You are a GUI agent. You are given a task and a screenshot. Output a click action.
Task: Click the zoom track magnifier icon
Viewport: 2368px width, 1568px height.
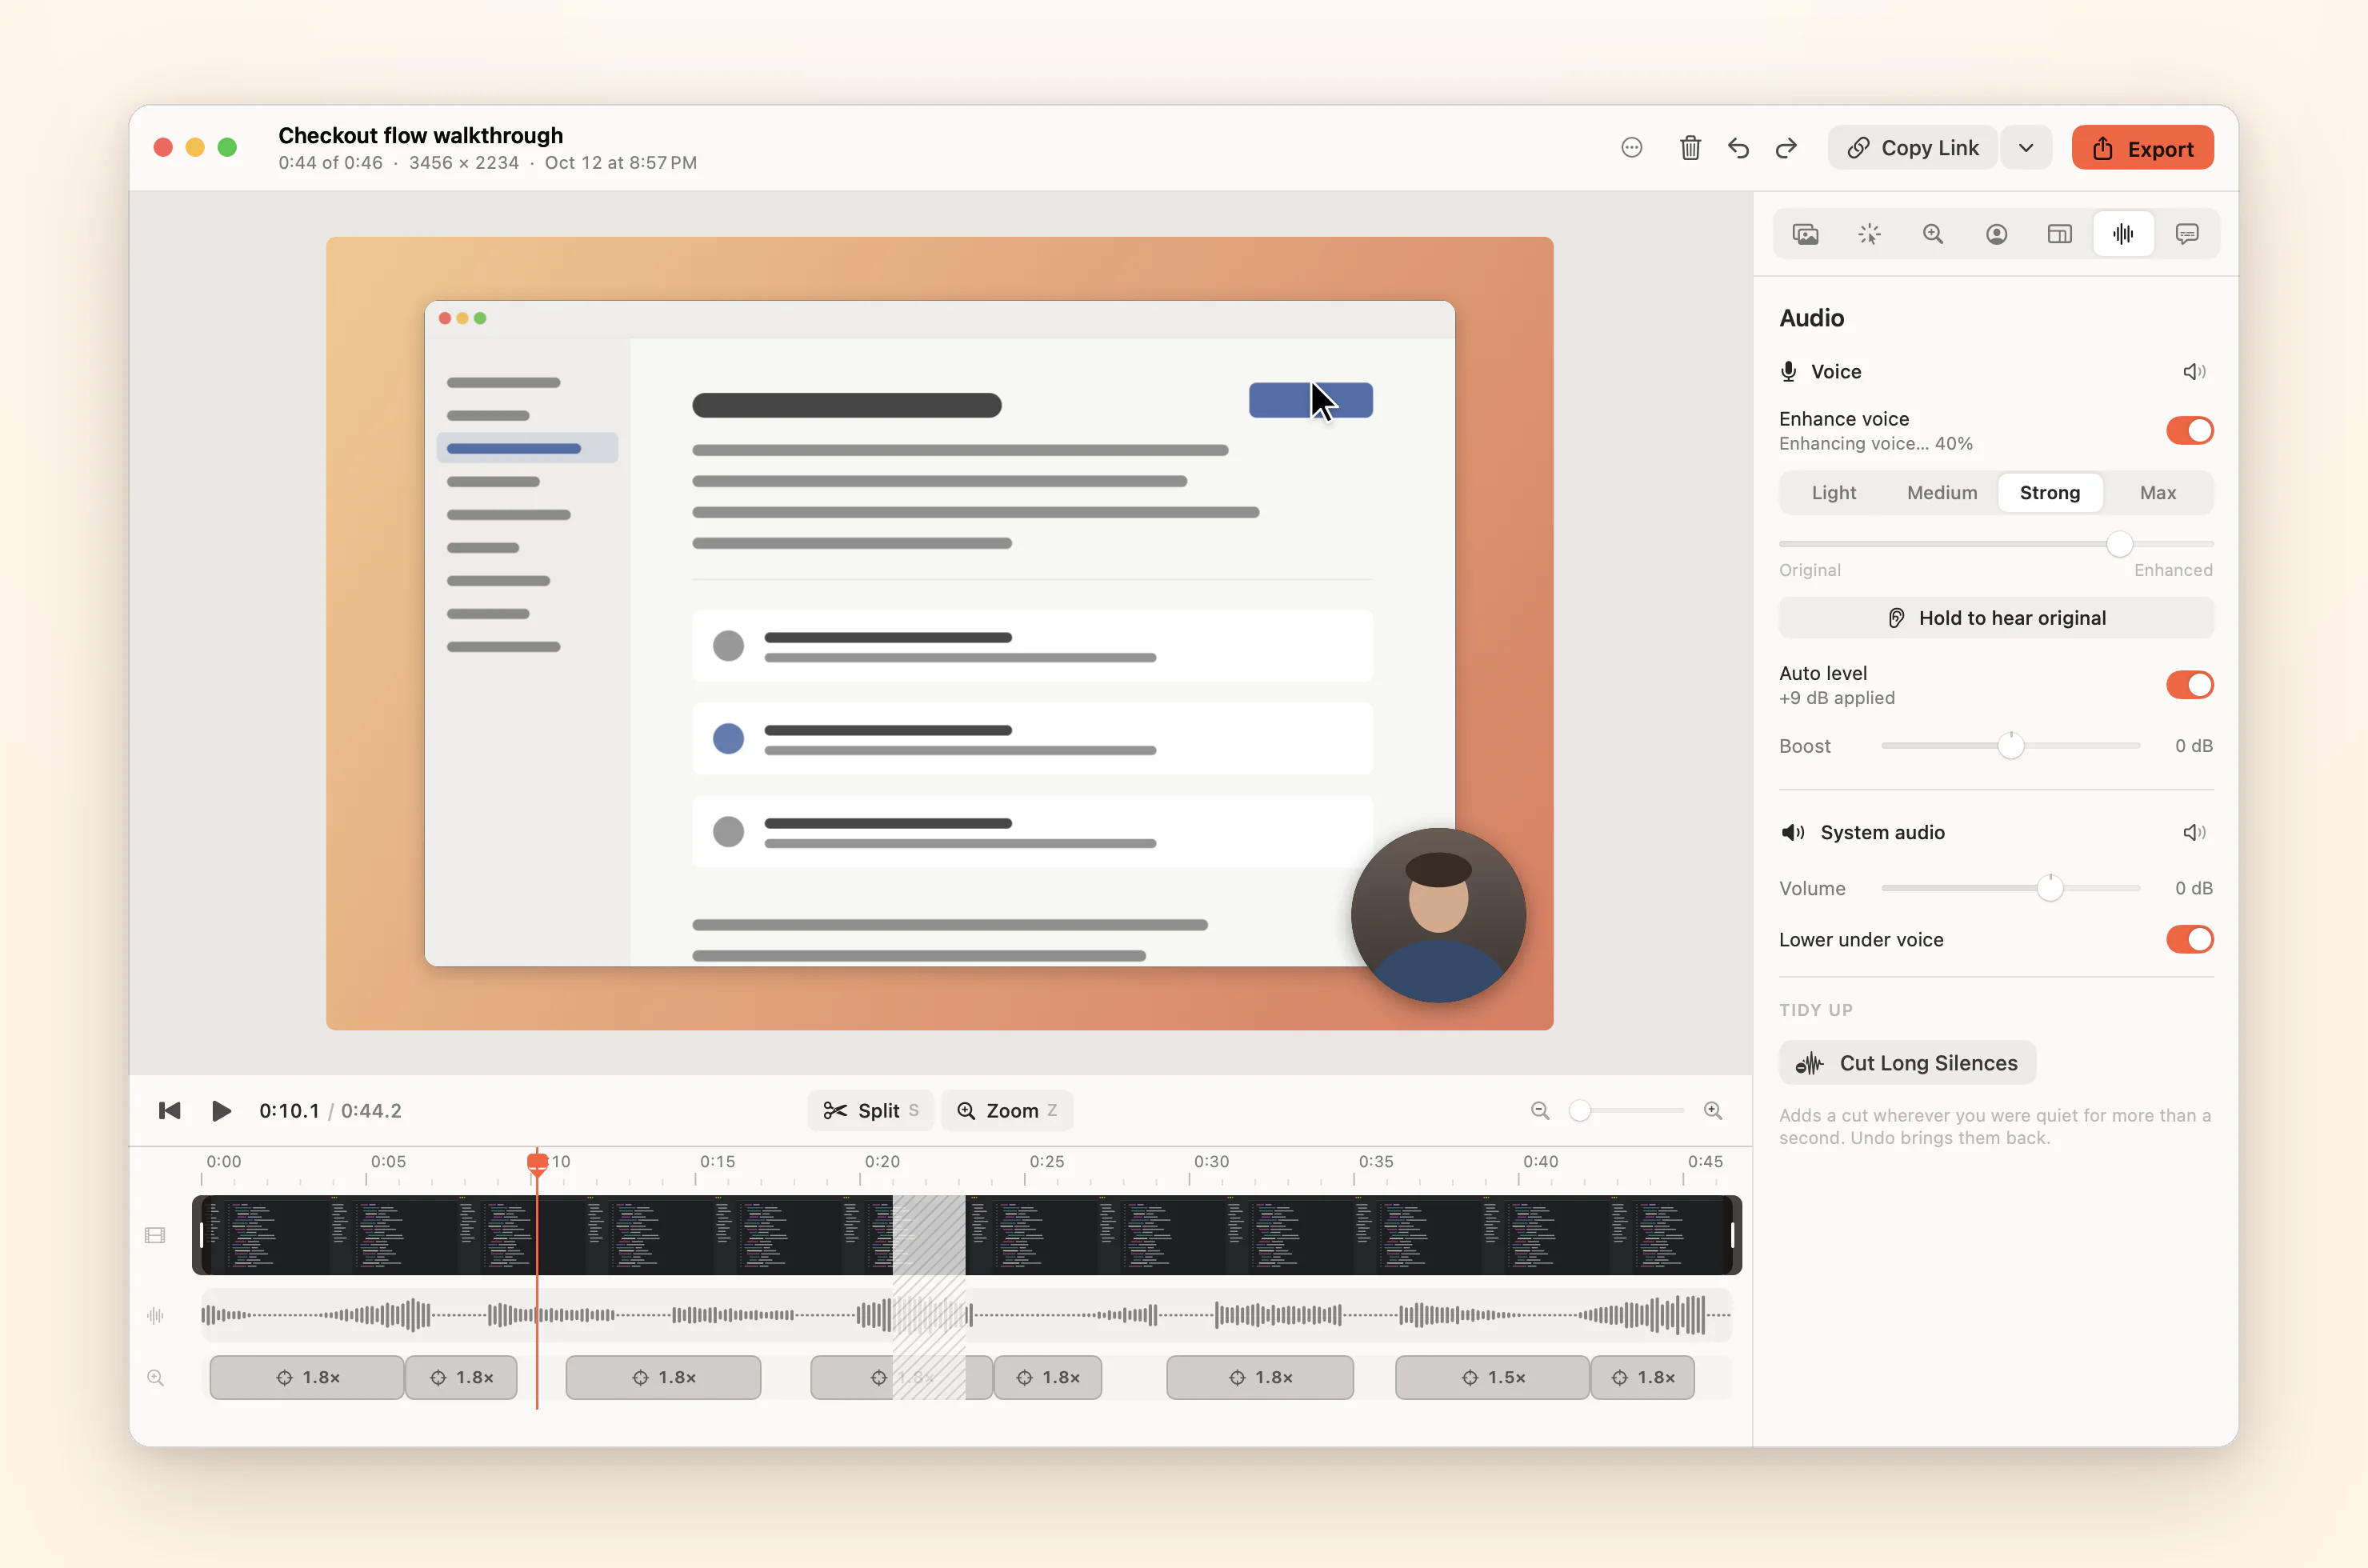tap(155, 1378)
